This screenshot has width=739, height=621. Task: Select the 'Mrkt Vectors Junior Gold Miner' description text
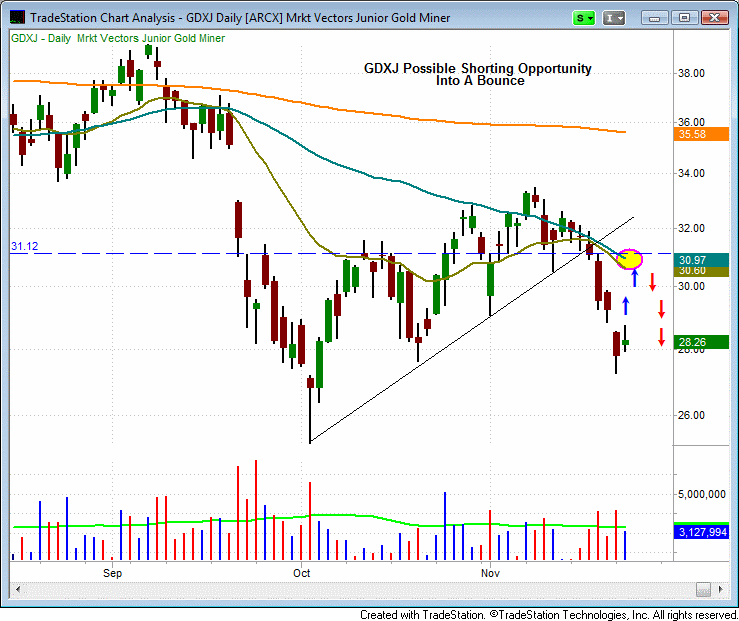point(151,38)
